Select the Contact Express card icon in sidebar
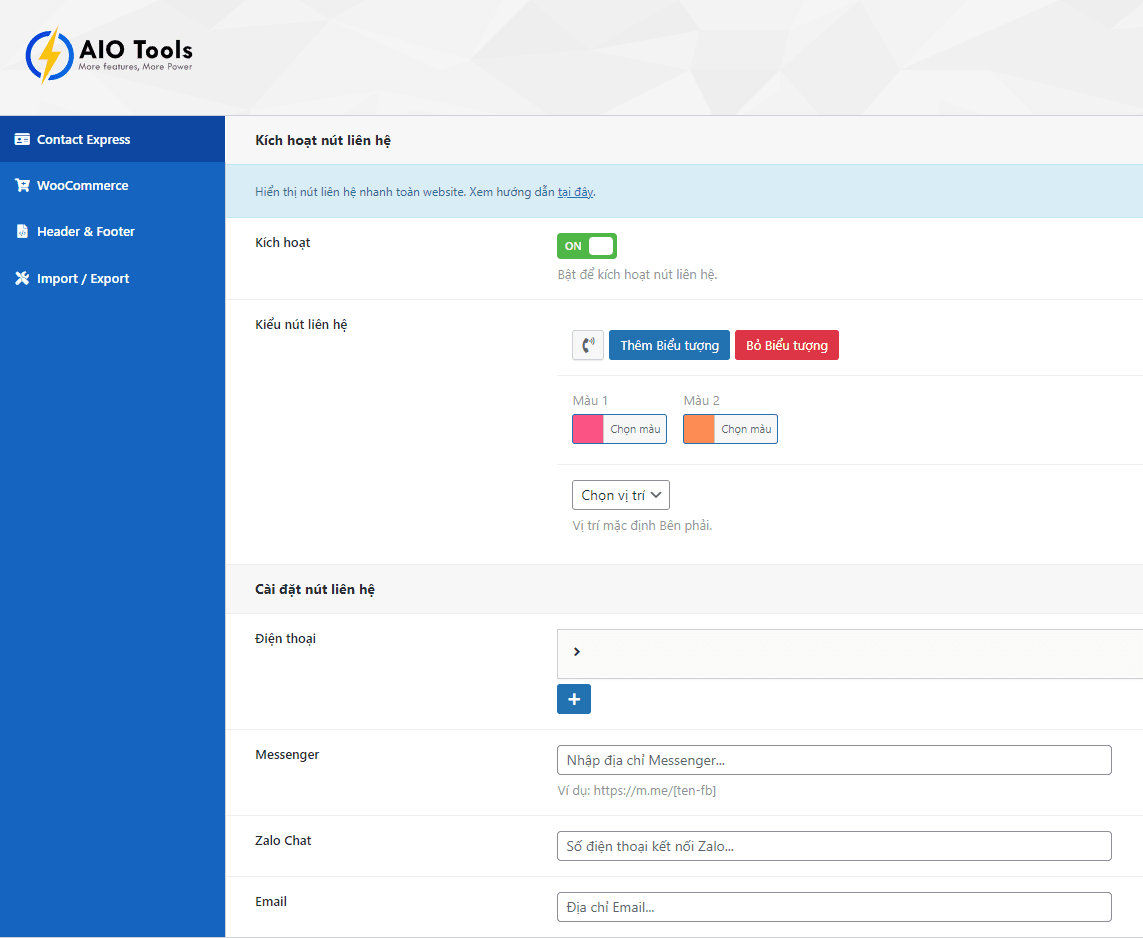The image size is (1143, 938). click(22, 139)
